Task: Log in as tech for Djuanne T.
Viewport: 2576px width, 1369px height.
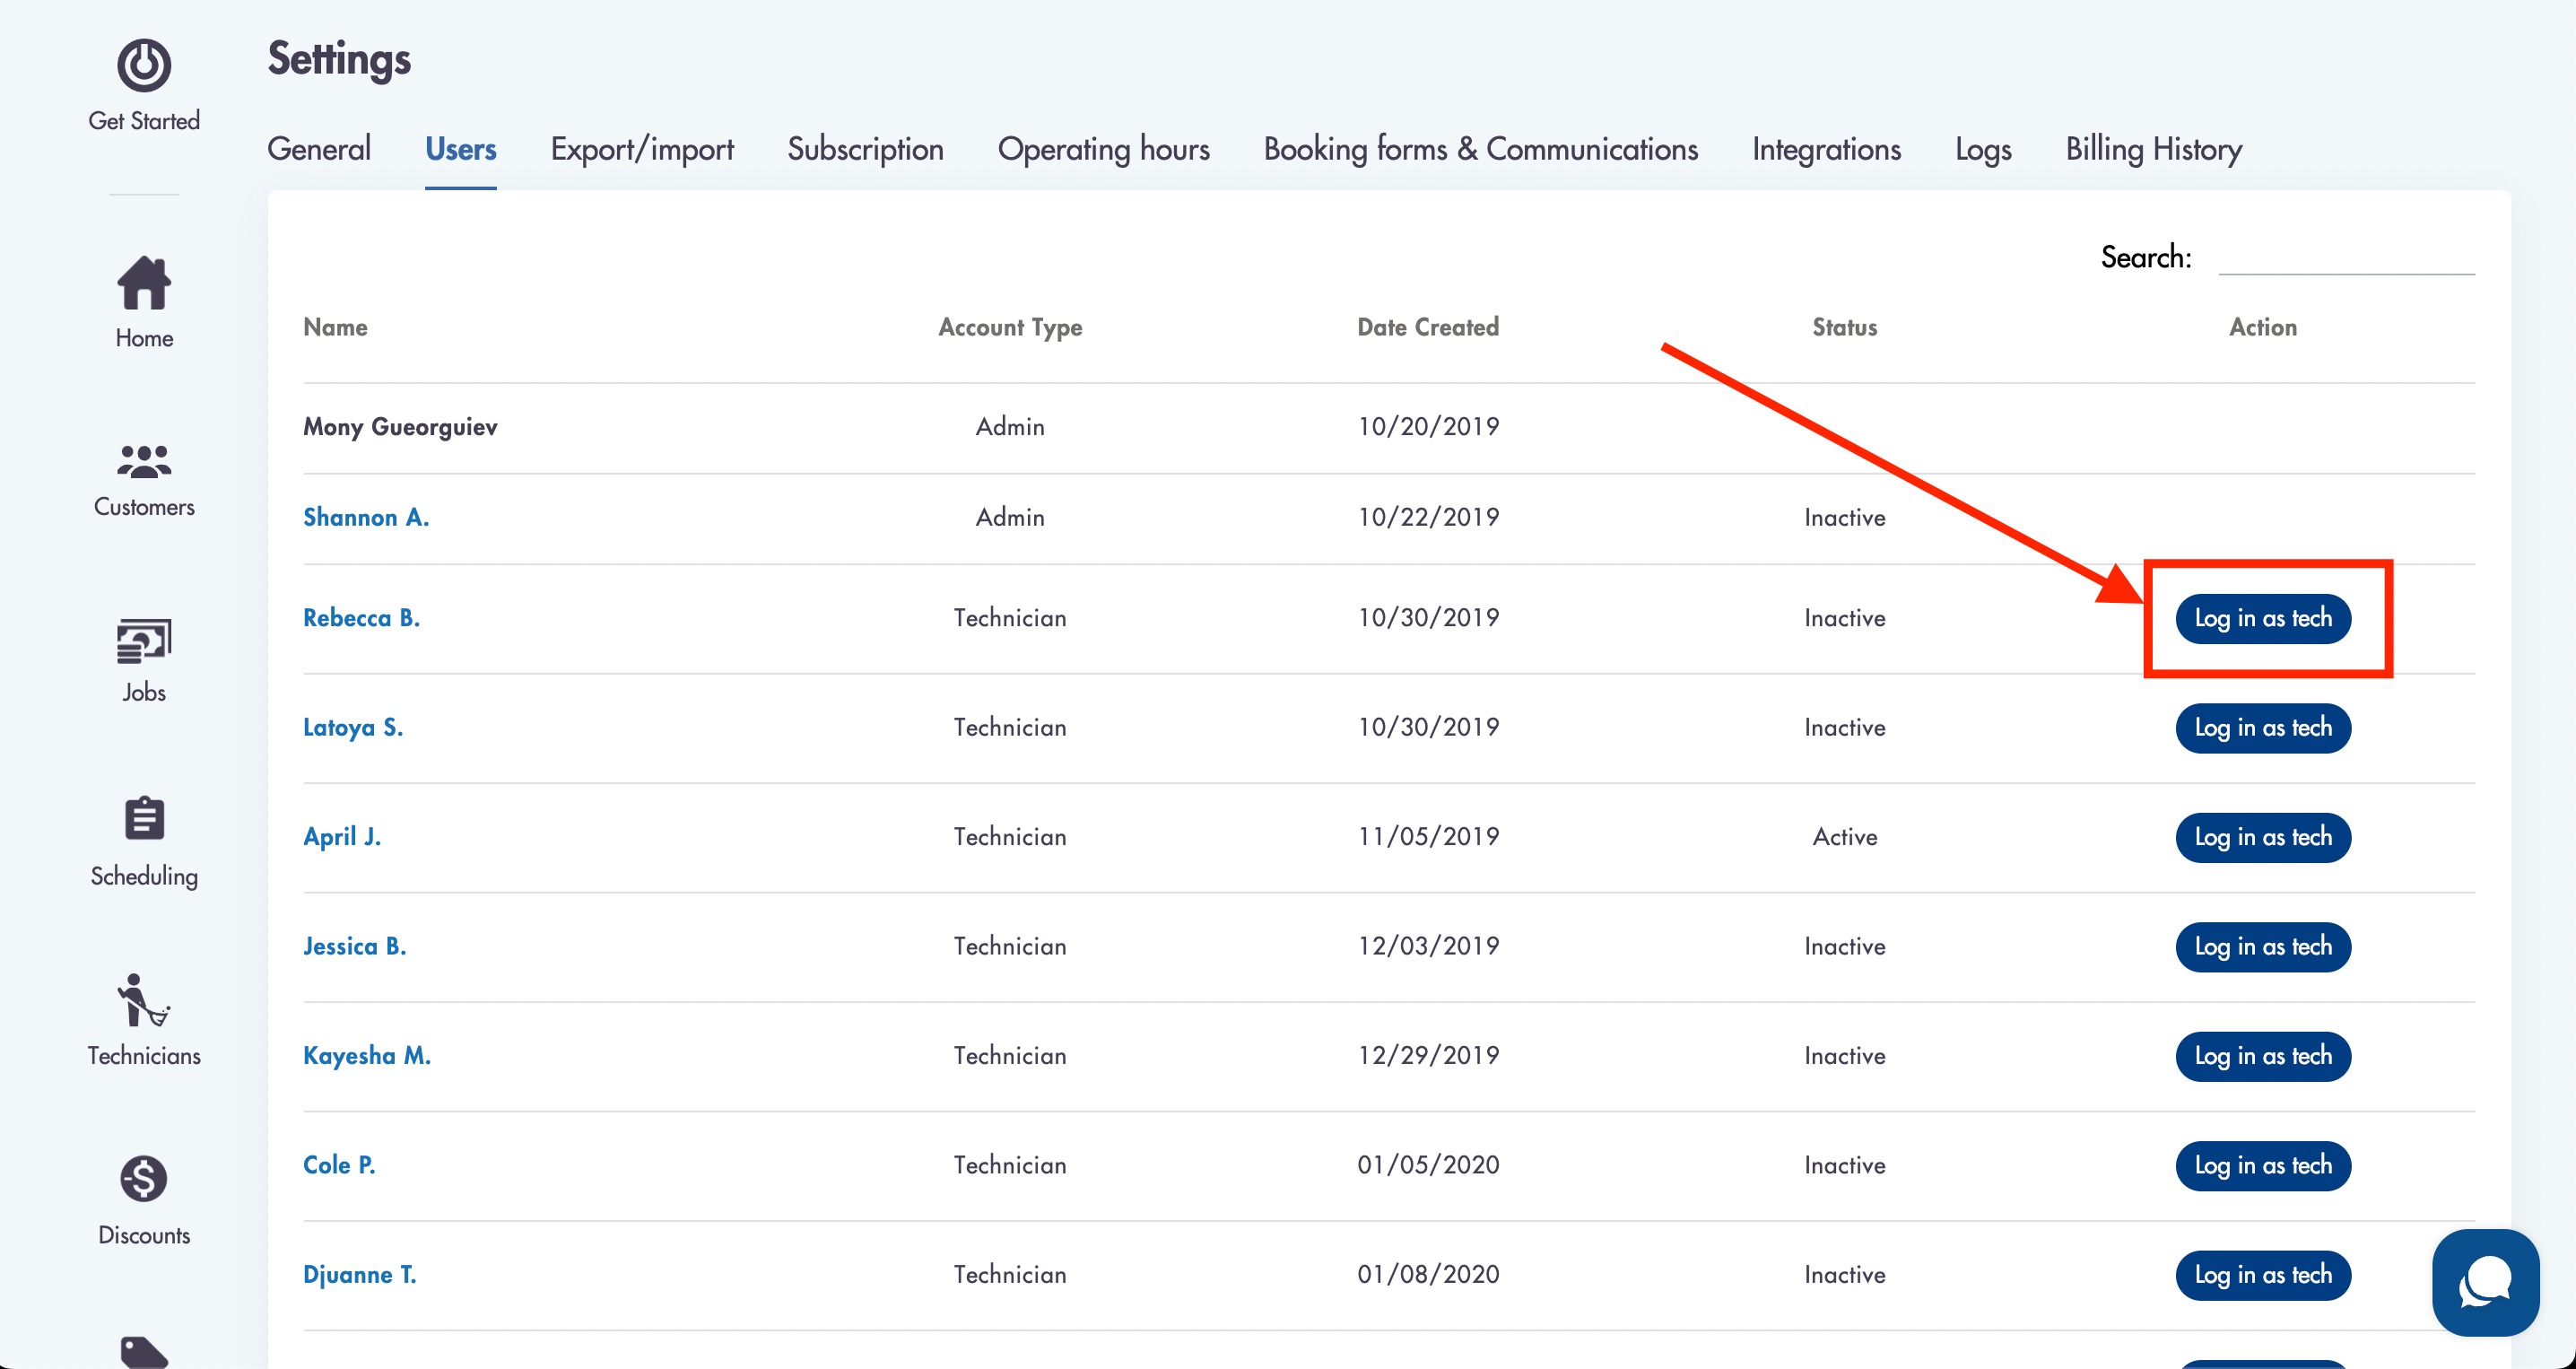Action: point(2263,1274)
